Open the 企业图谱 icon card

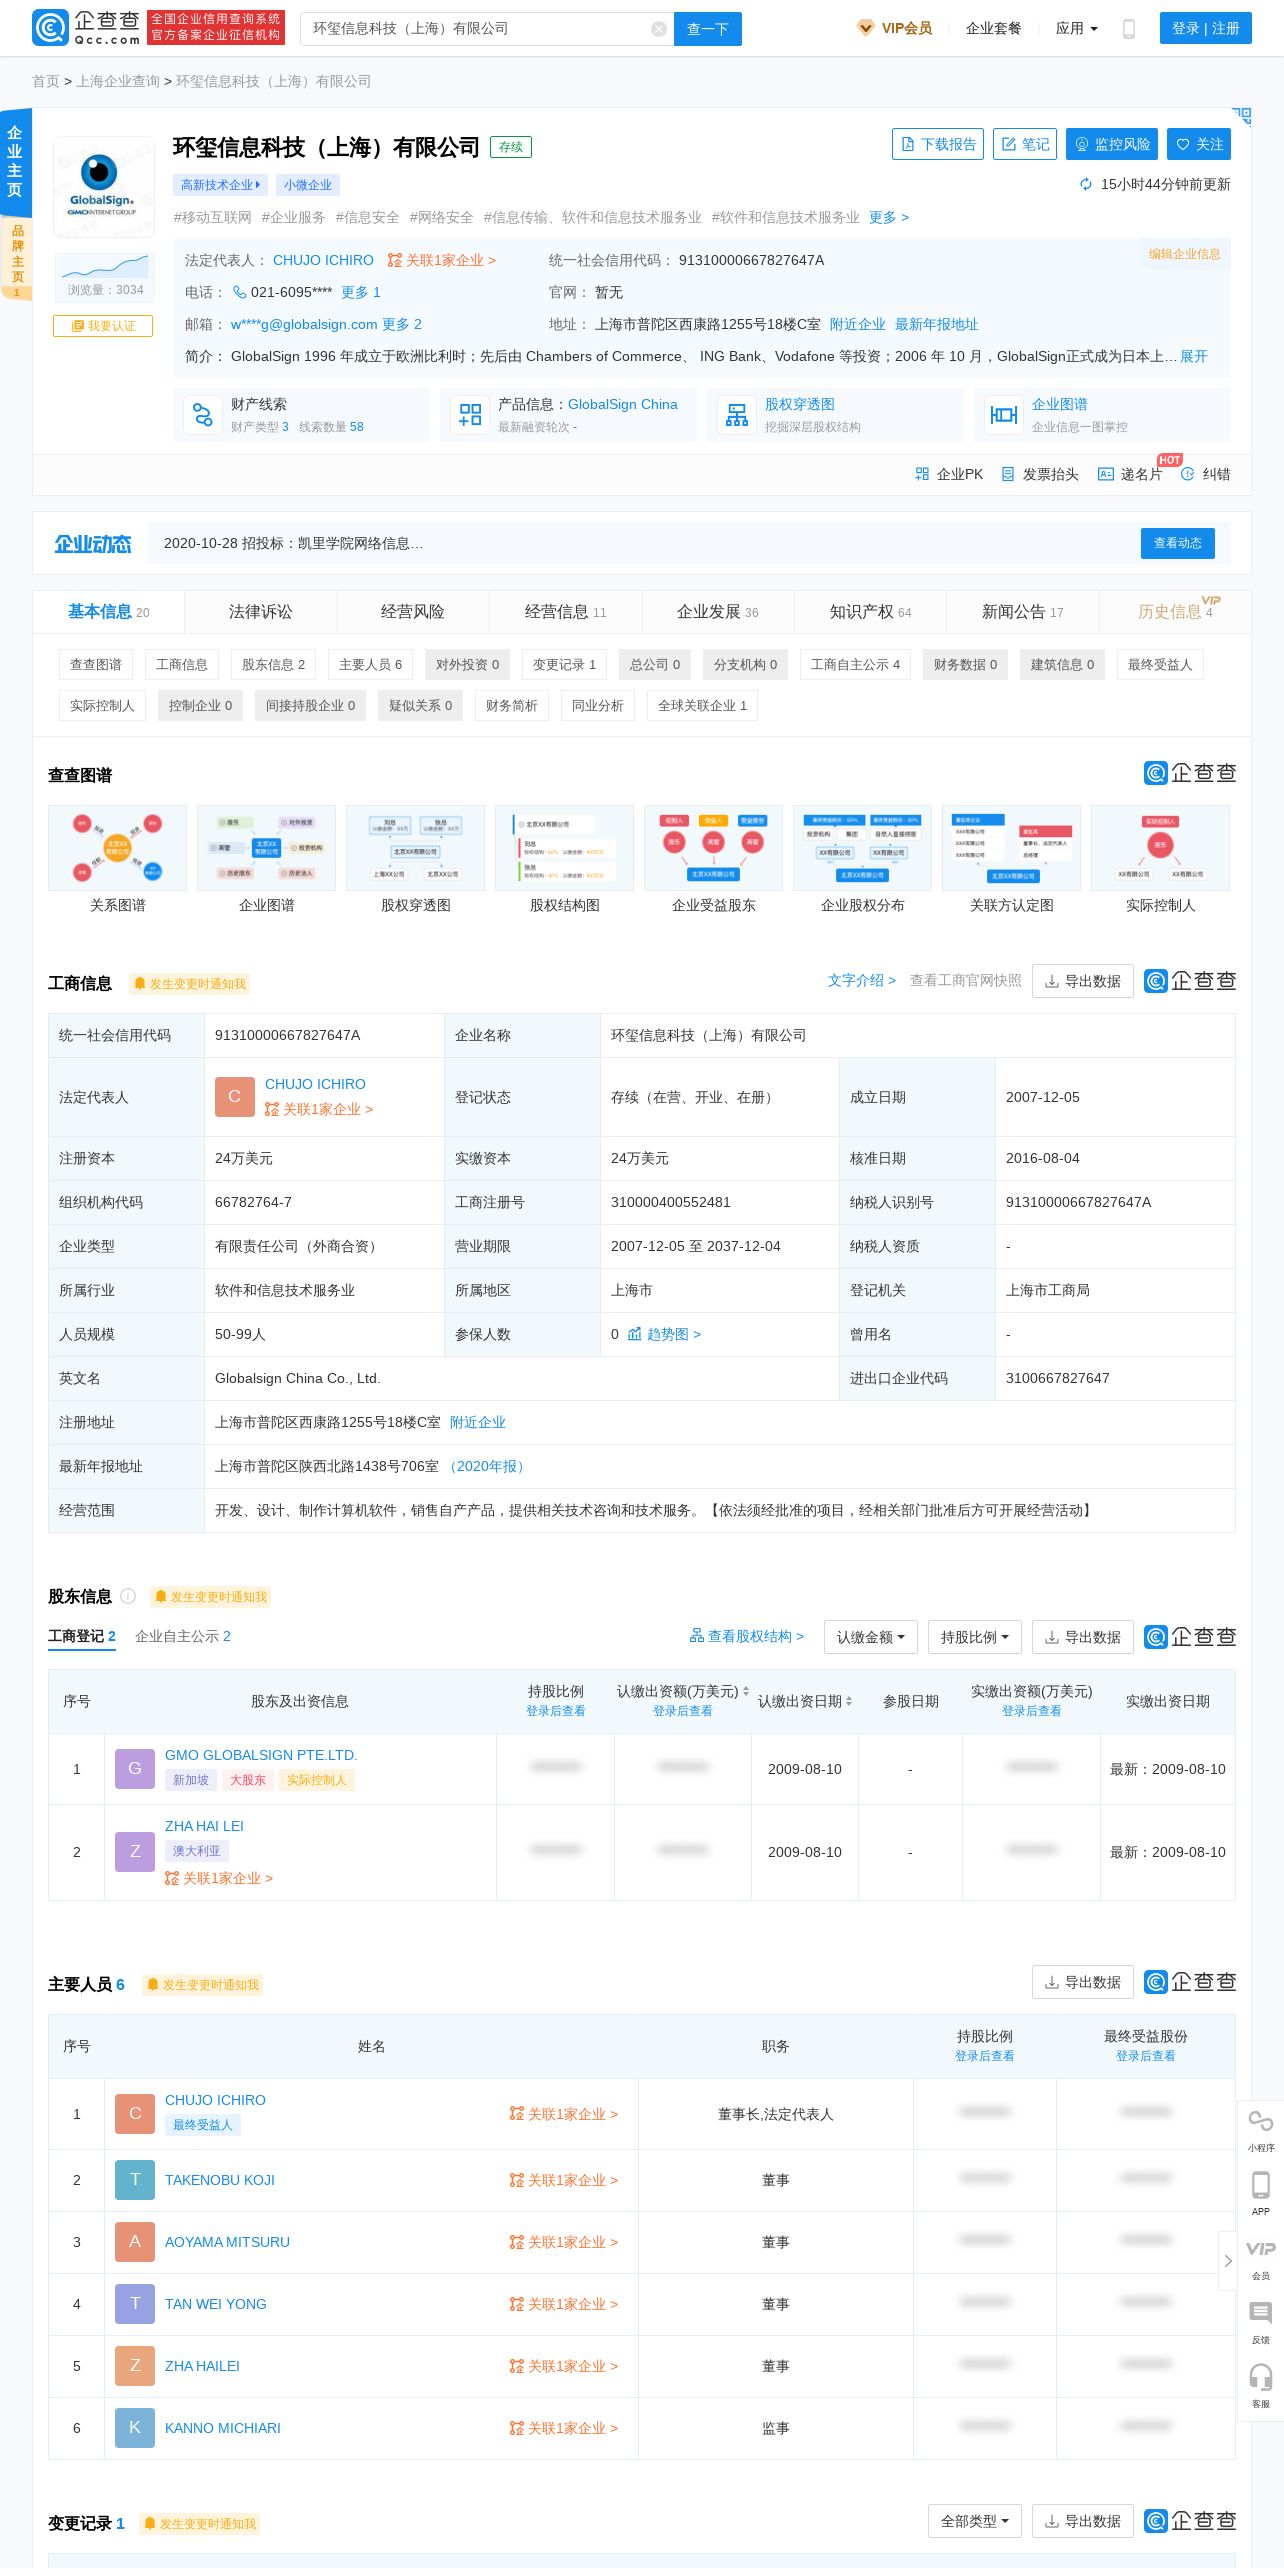tap(1004, 414)
